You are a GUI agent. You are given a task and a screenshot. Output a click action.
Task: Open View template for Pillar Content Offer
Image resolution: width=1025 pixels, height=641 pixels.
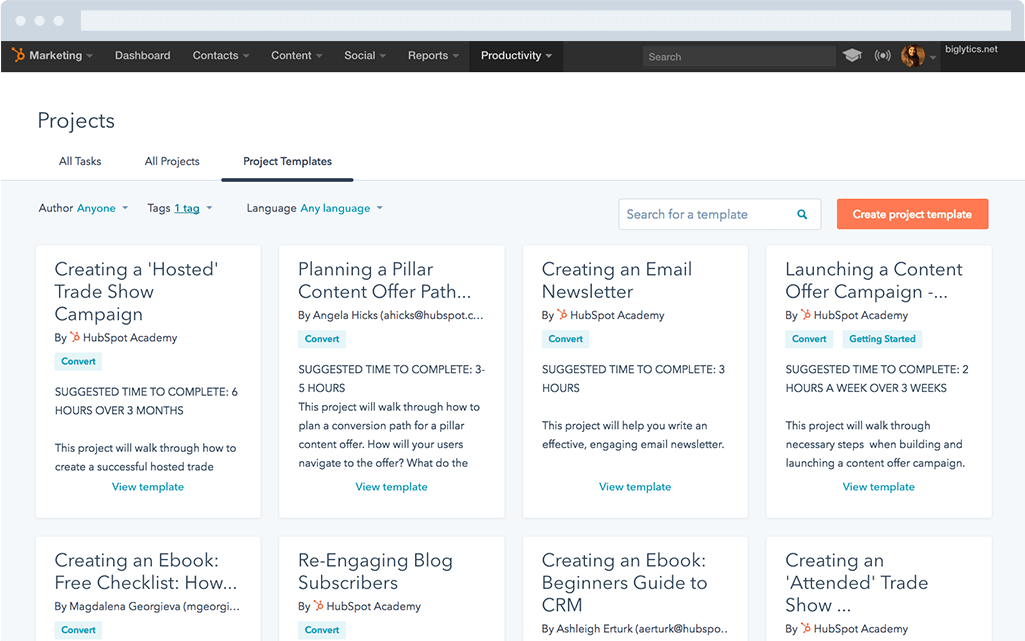click(391, 487)
